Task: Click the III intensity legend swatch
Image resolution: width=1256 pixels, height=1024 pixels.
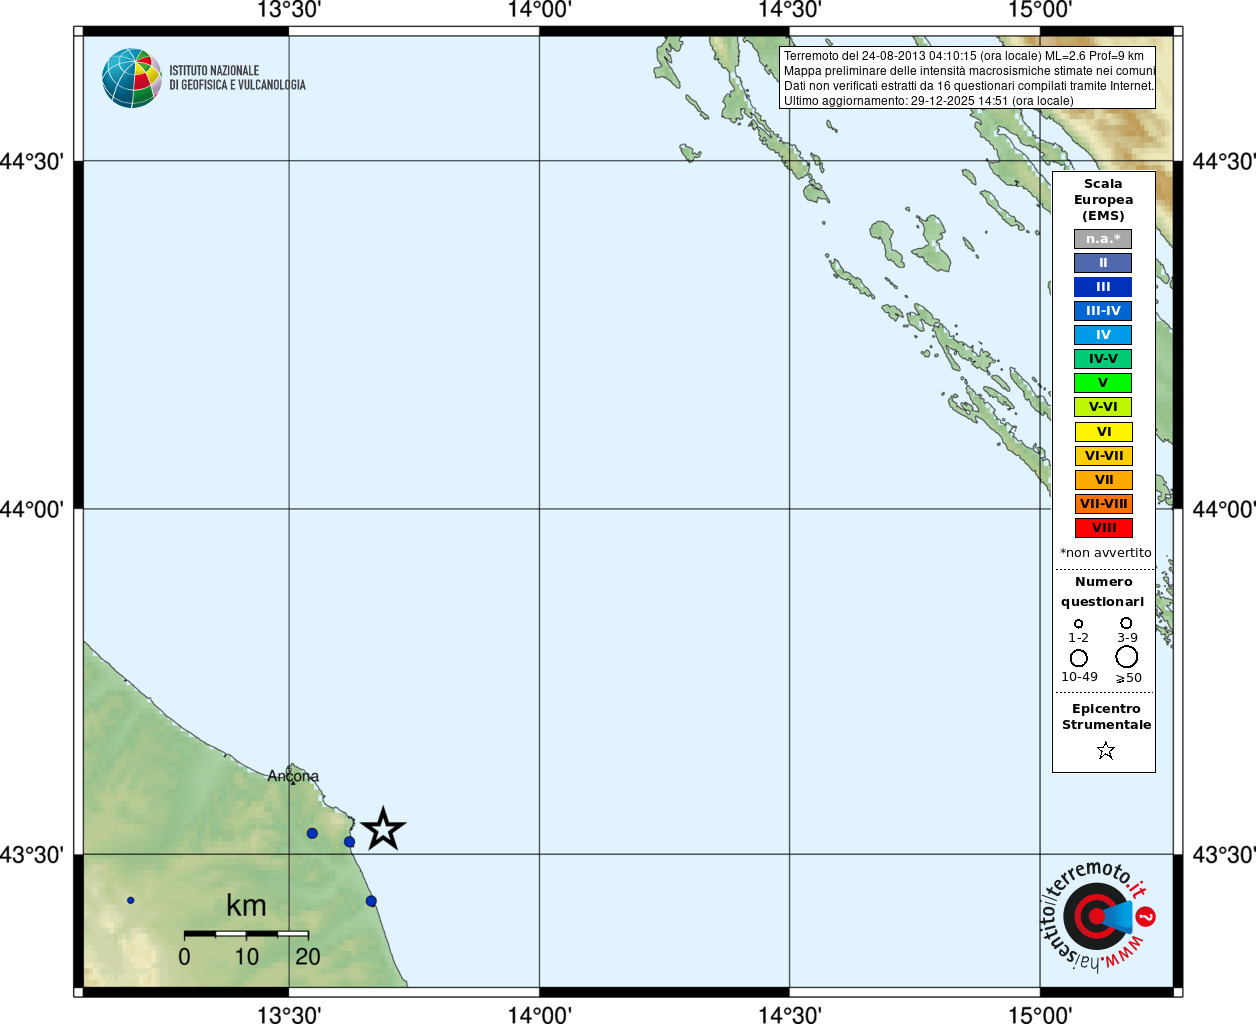Action: tap(1103, 287)
